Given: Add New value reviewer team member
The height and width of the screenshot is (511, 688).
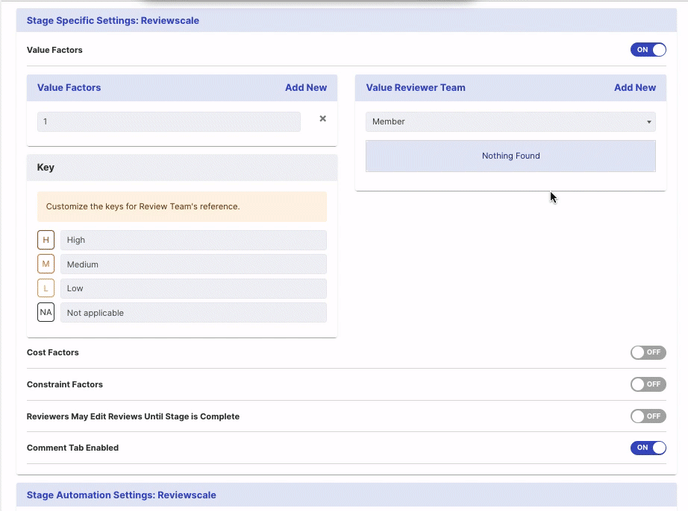Looking at the screenshot, I should click(x=634, y=88).
